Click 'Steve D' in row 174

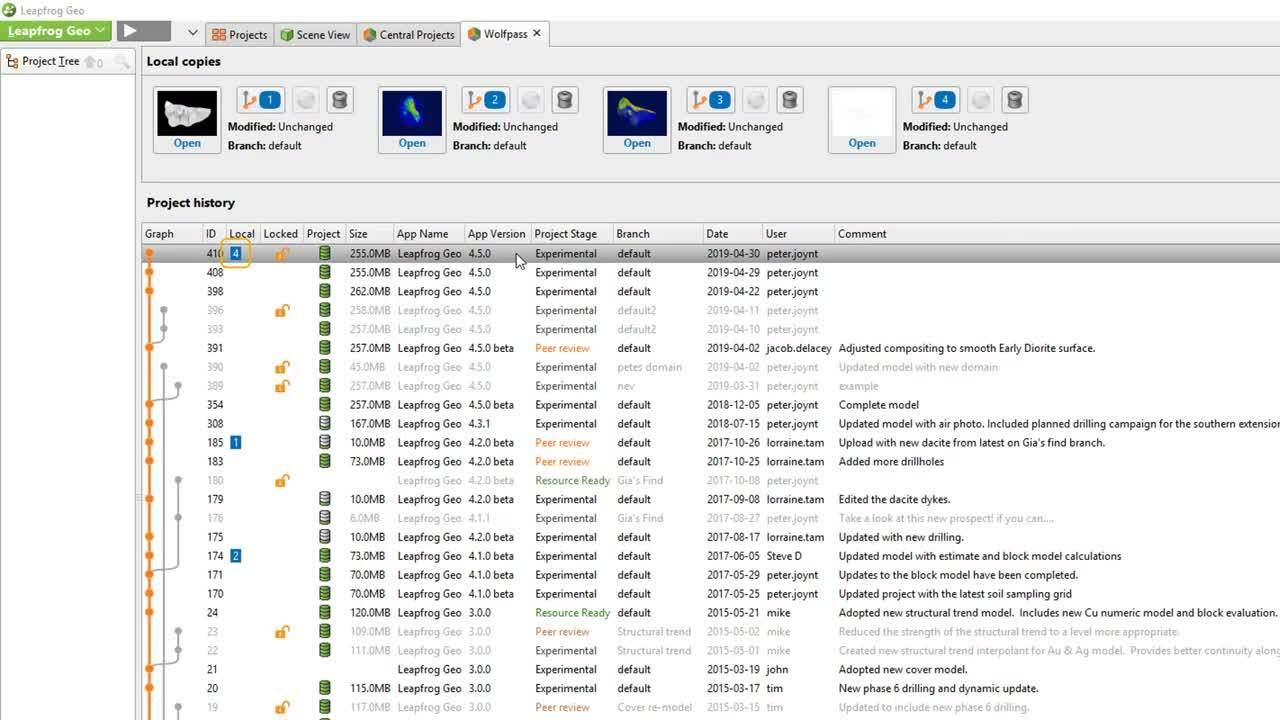[x=784, y=556]
